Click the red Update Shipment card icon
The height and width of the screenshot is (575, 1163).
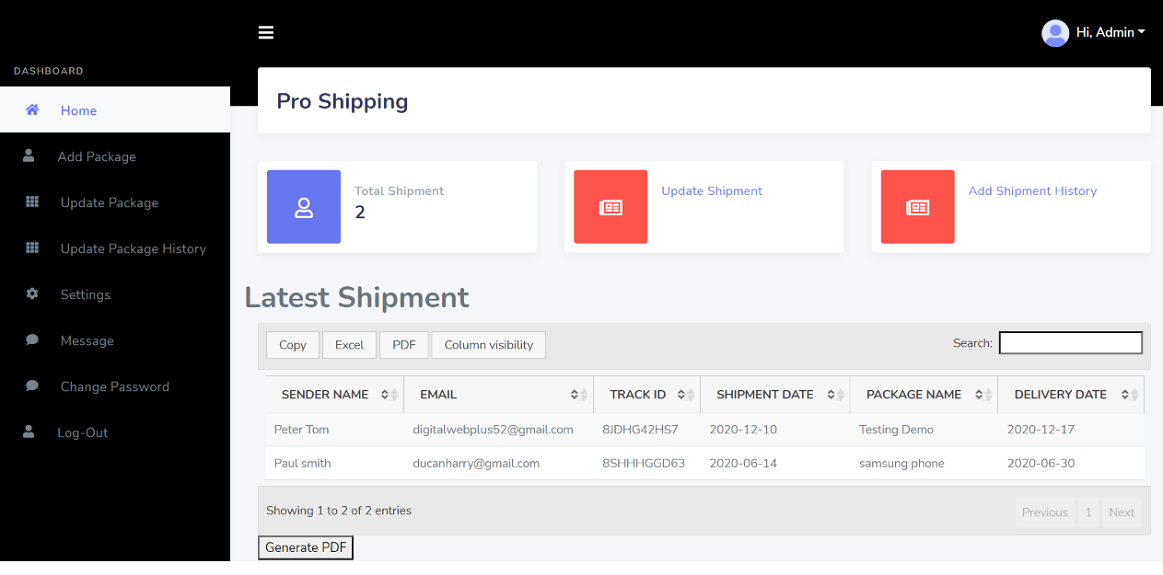(610, 207)
